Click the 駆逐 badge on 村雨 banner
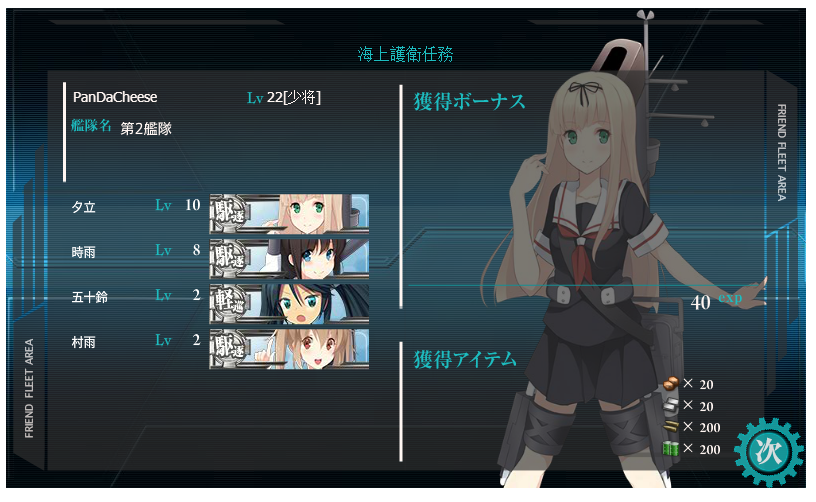This screenshot has height=502, width=816. click(228, 349)
